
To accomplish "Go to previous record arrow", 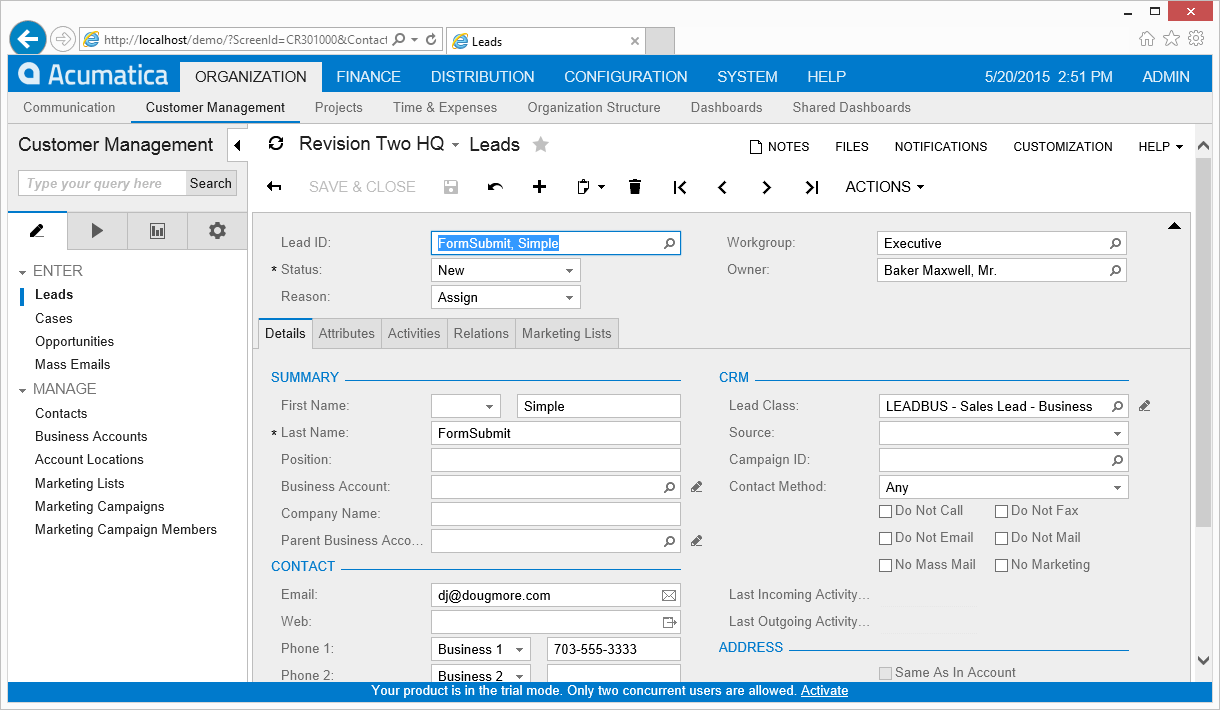I will 722,187.
